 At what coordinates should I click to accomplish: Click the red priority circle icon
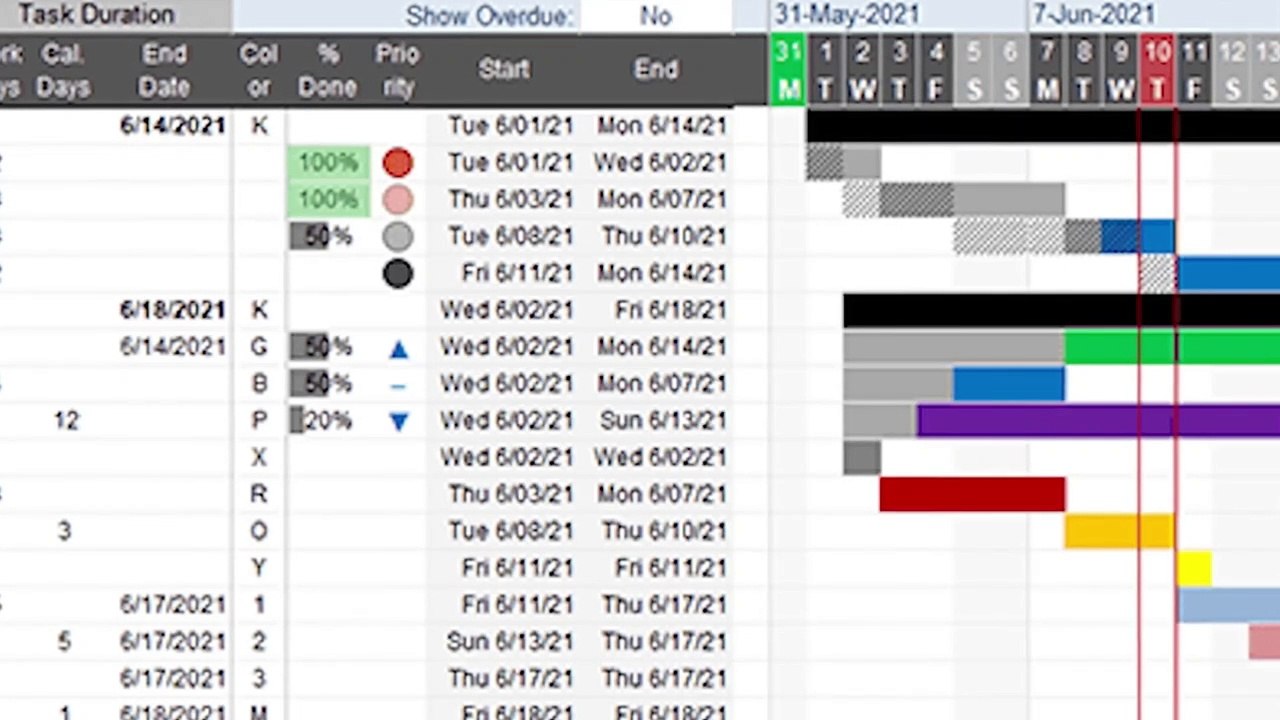click(397, 162)
